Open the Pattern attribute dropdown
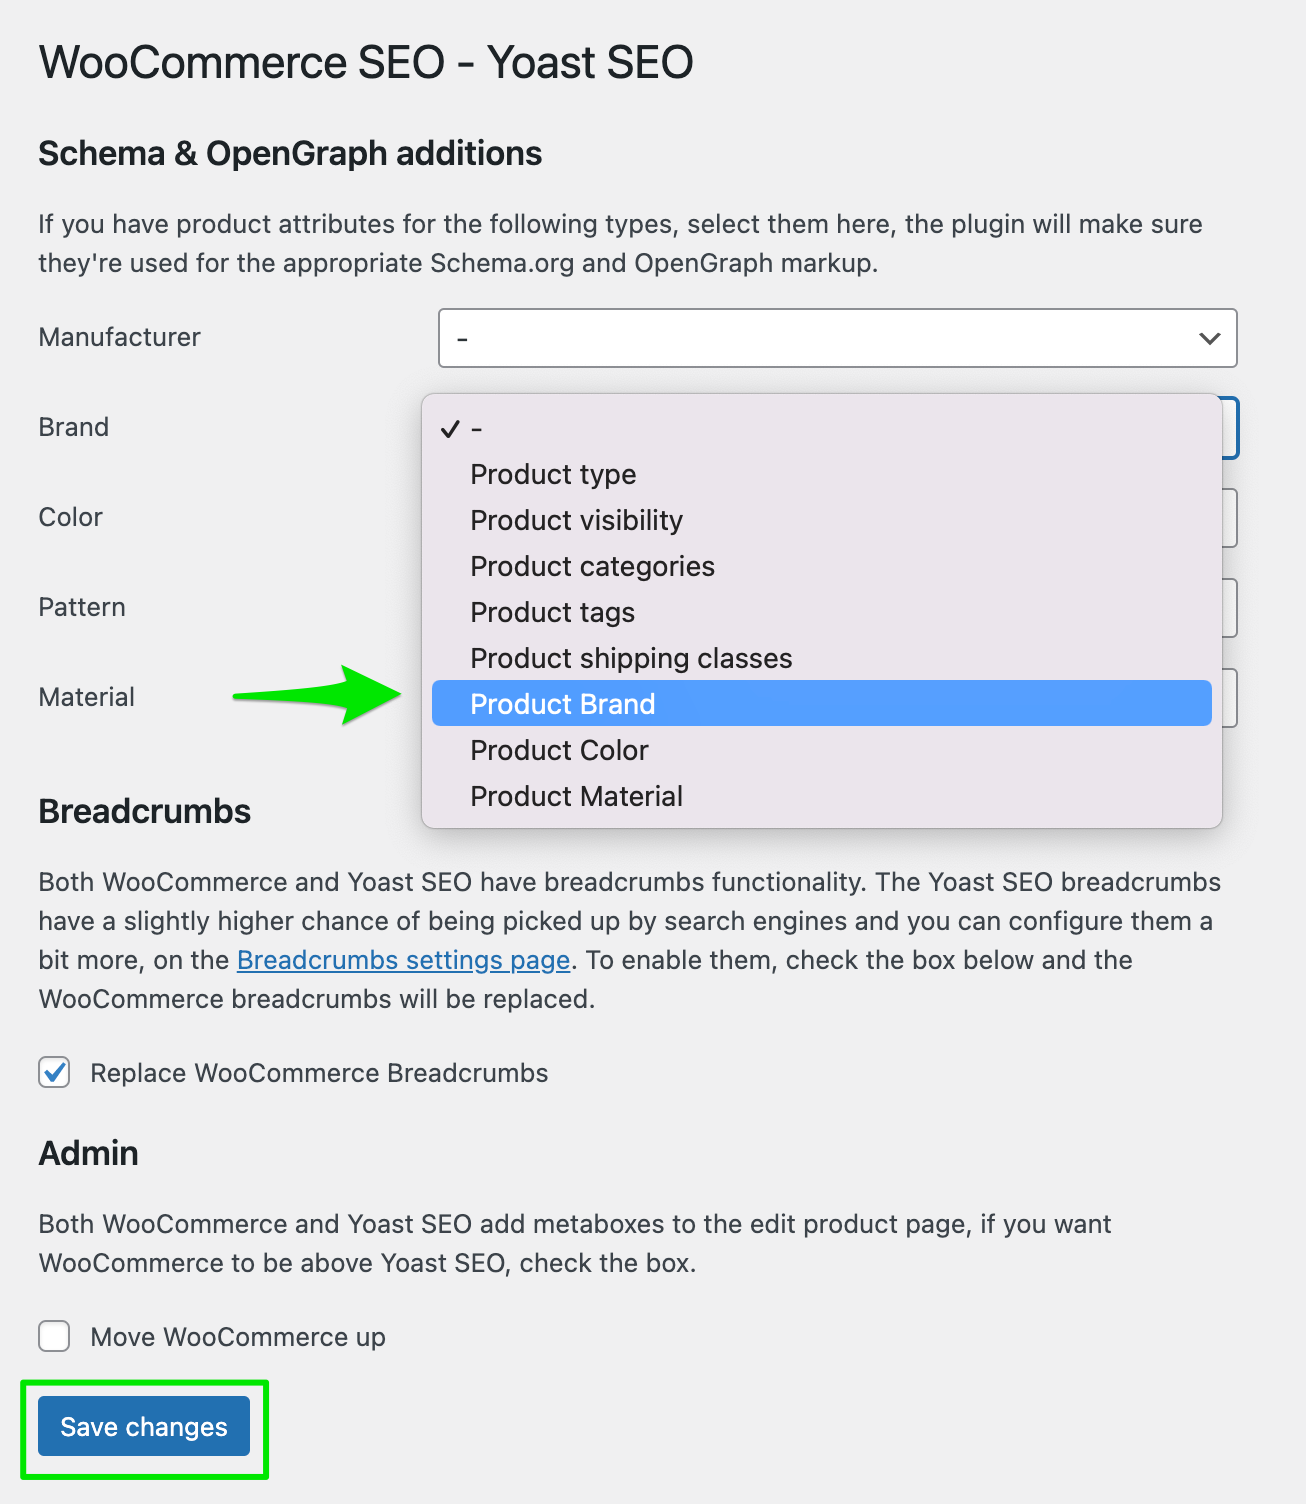1306x1504 pixels. (x=1230, y=607)
